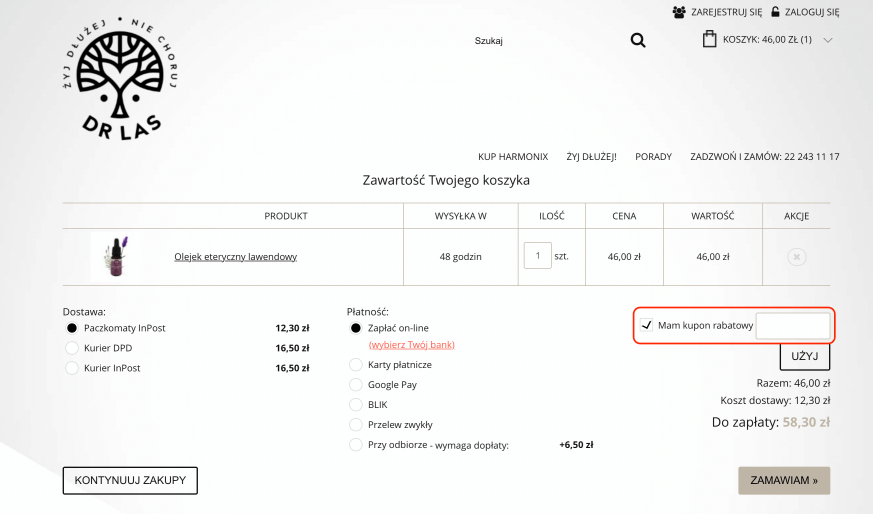Click the login padlock icon
The image size is (873, 514).
pos(775,11)
